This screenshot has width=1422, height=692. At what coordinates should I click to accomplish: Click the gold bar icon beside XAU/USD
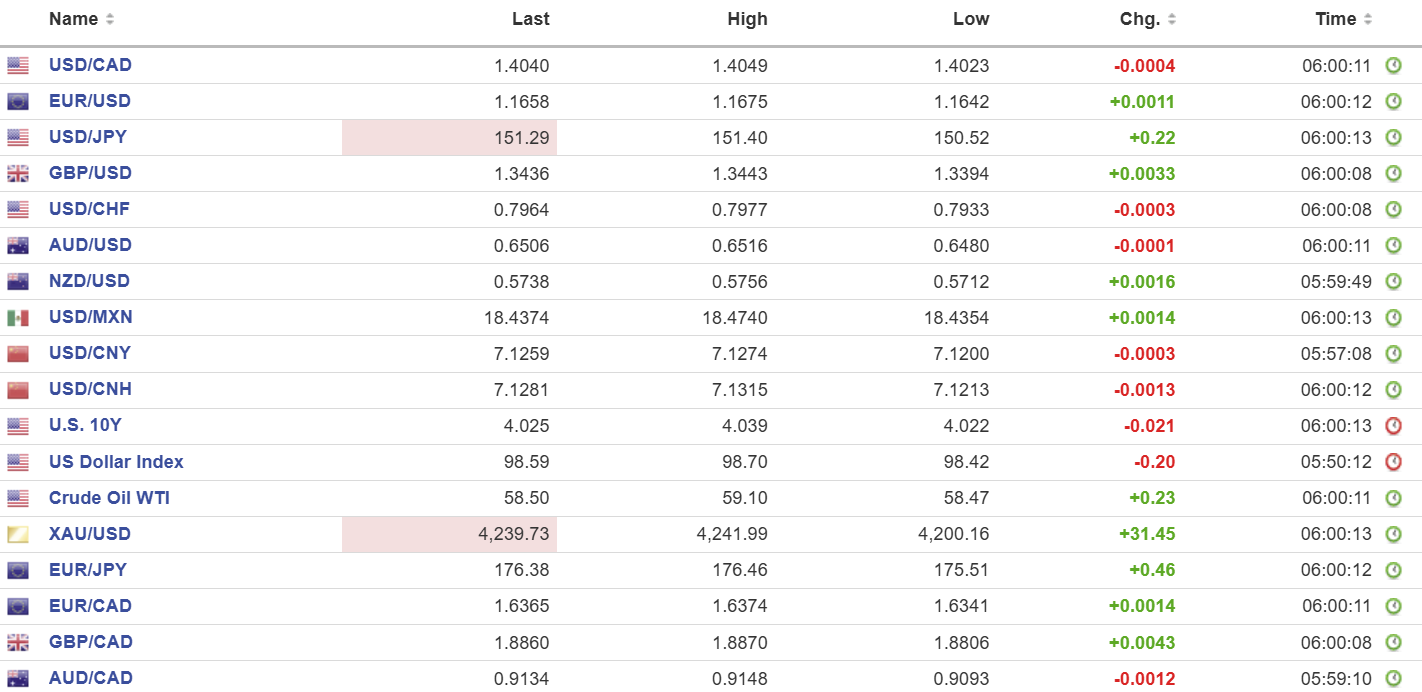18,534
